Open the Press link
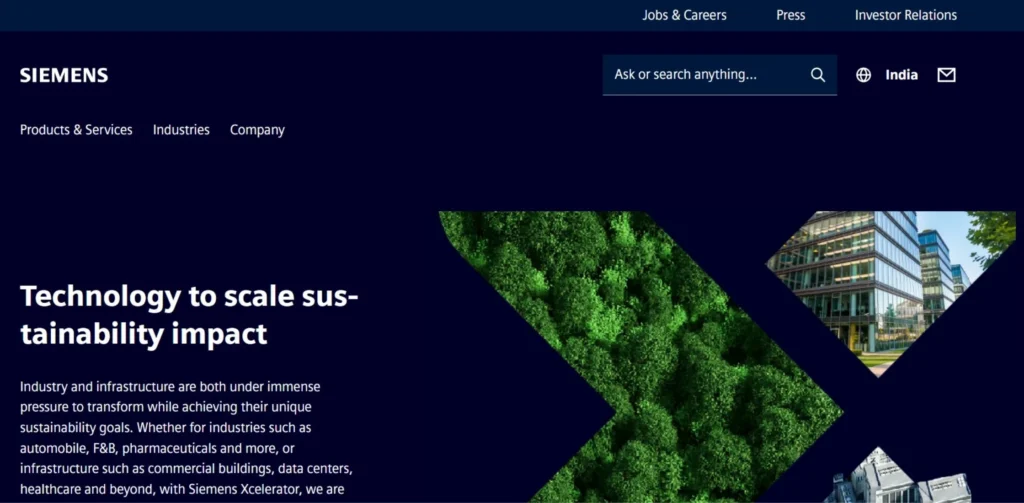The height and width of the screenshot is (503, 1024). click(x=791, y=15)
